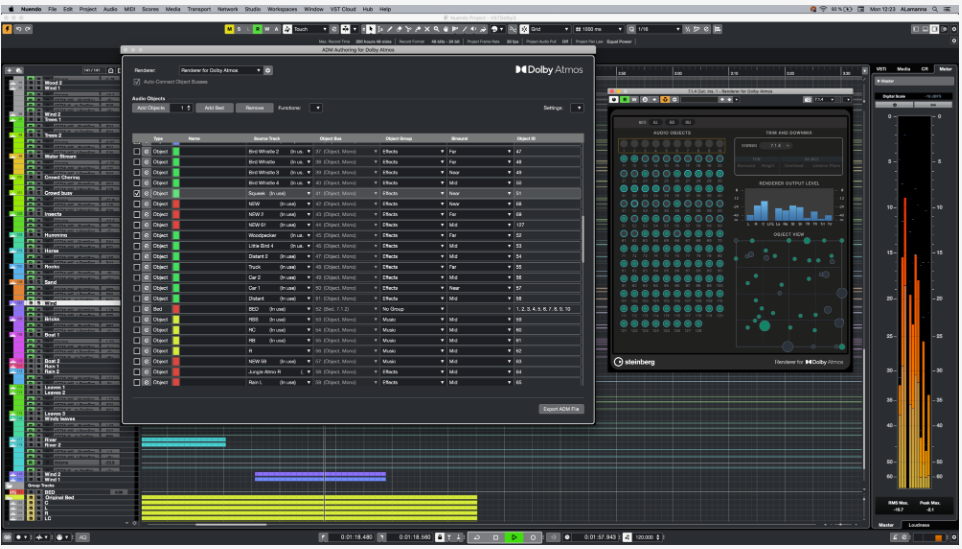Screen dimensions: 962x549
Task: Click undo arrow in top-left toolbar
Action: [x=19, y=29]
